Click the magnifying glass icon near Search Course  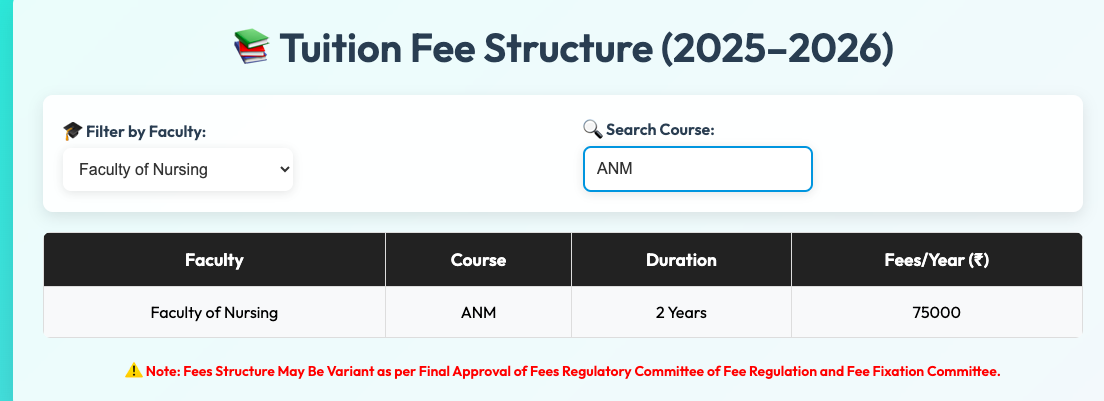592,129
